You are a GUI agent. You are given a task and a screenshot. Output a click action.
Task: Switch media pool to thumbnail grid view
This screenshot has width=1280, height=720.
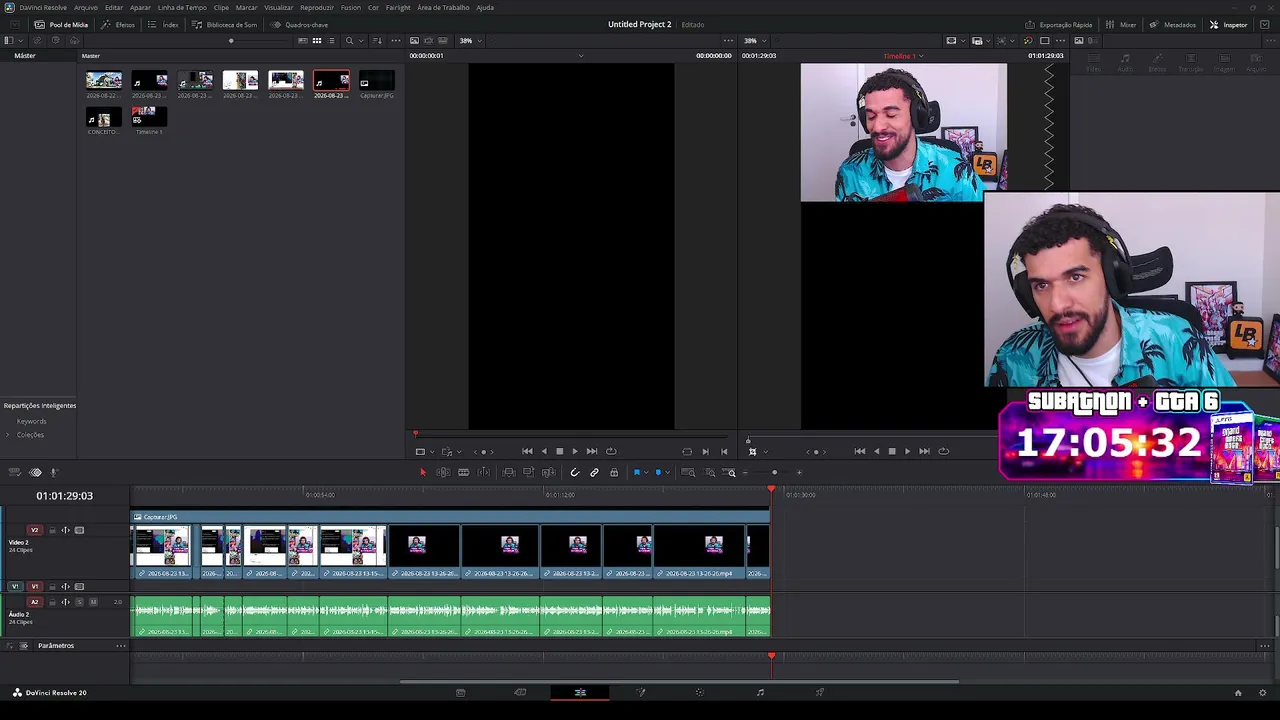tap(317, 41)
